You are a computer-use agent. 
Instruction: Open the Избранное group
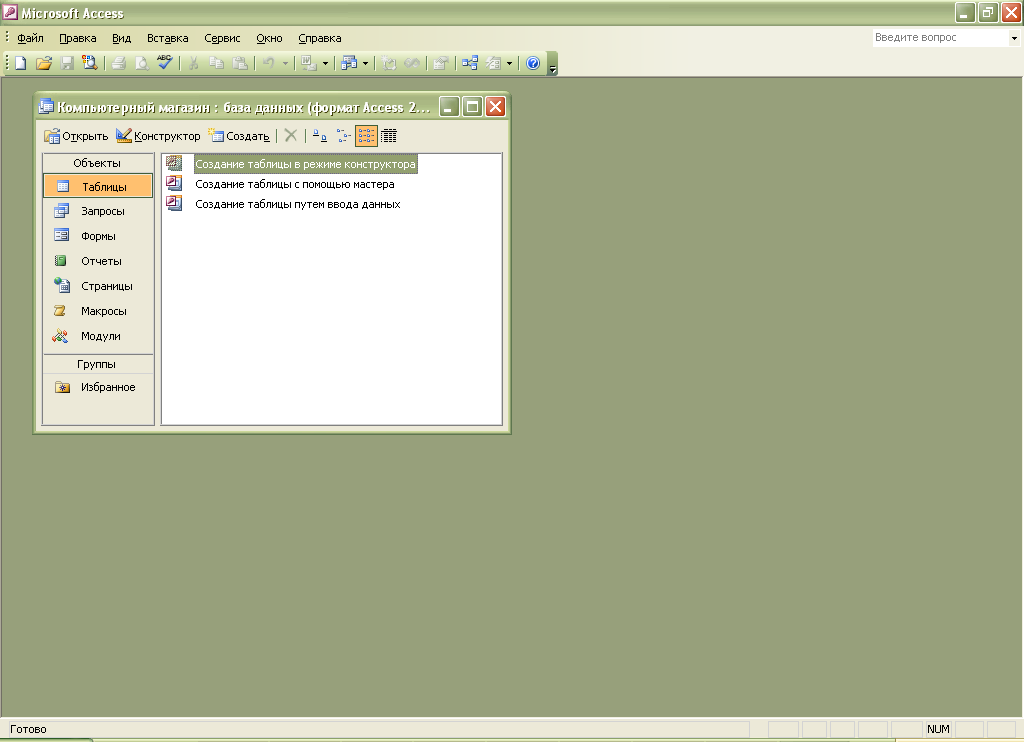(x=98, y=387)
